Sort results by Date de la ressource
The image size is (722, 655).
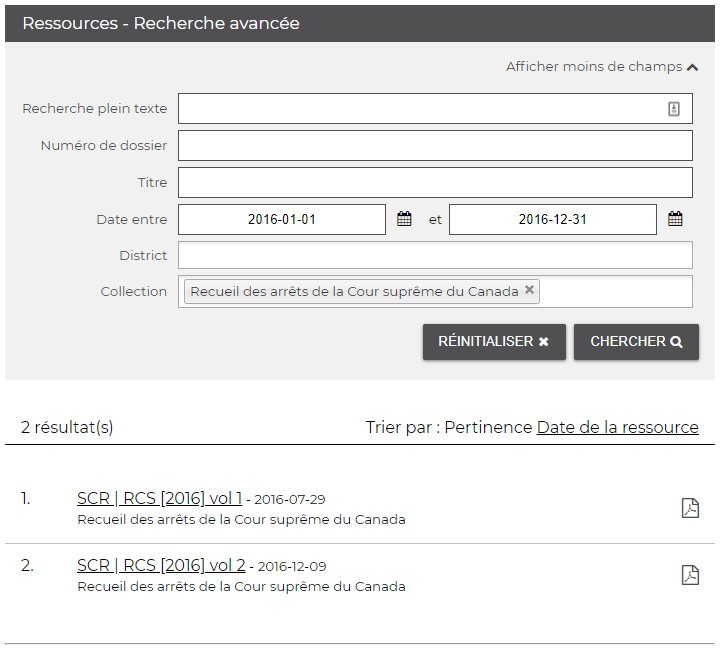(617, 427)
